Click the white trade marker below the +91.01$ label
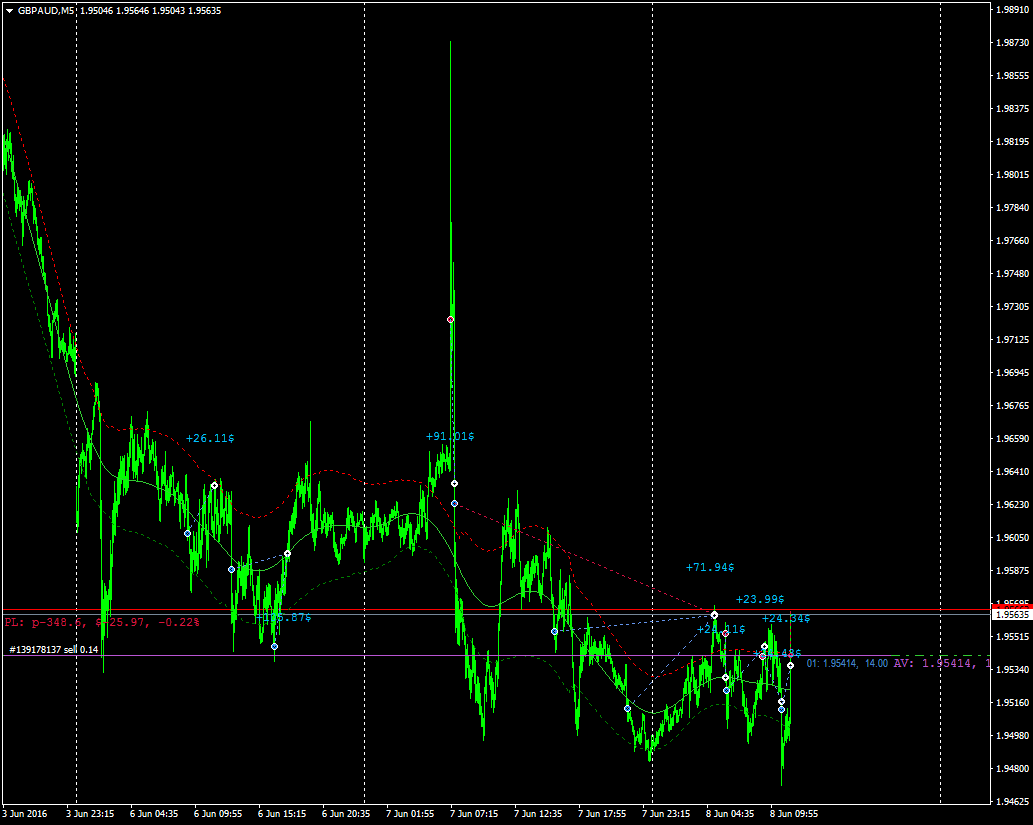 point(455,484)
